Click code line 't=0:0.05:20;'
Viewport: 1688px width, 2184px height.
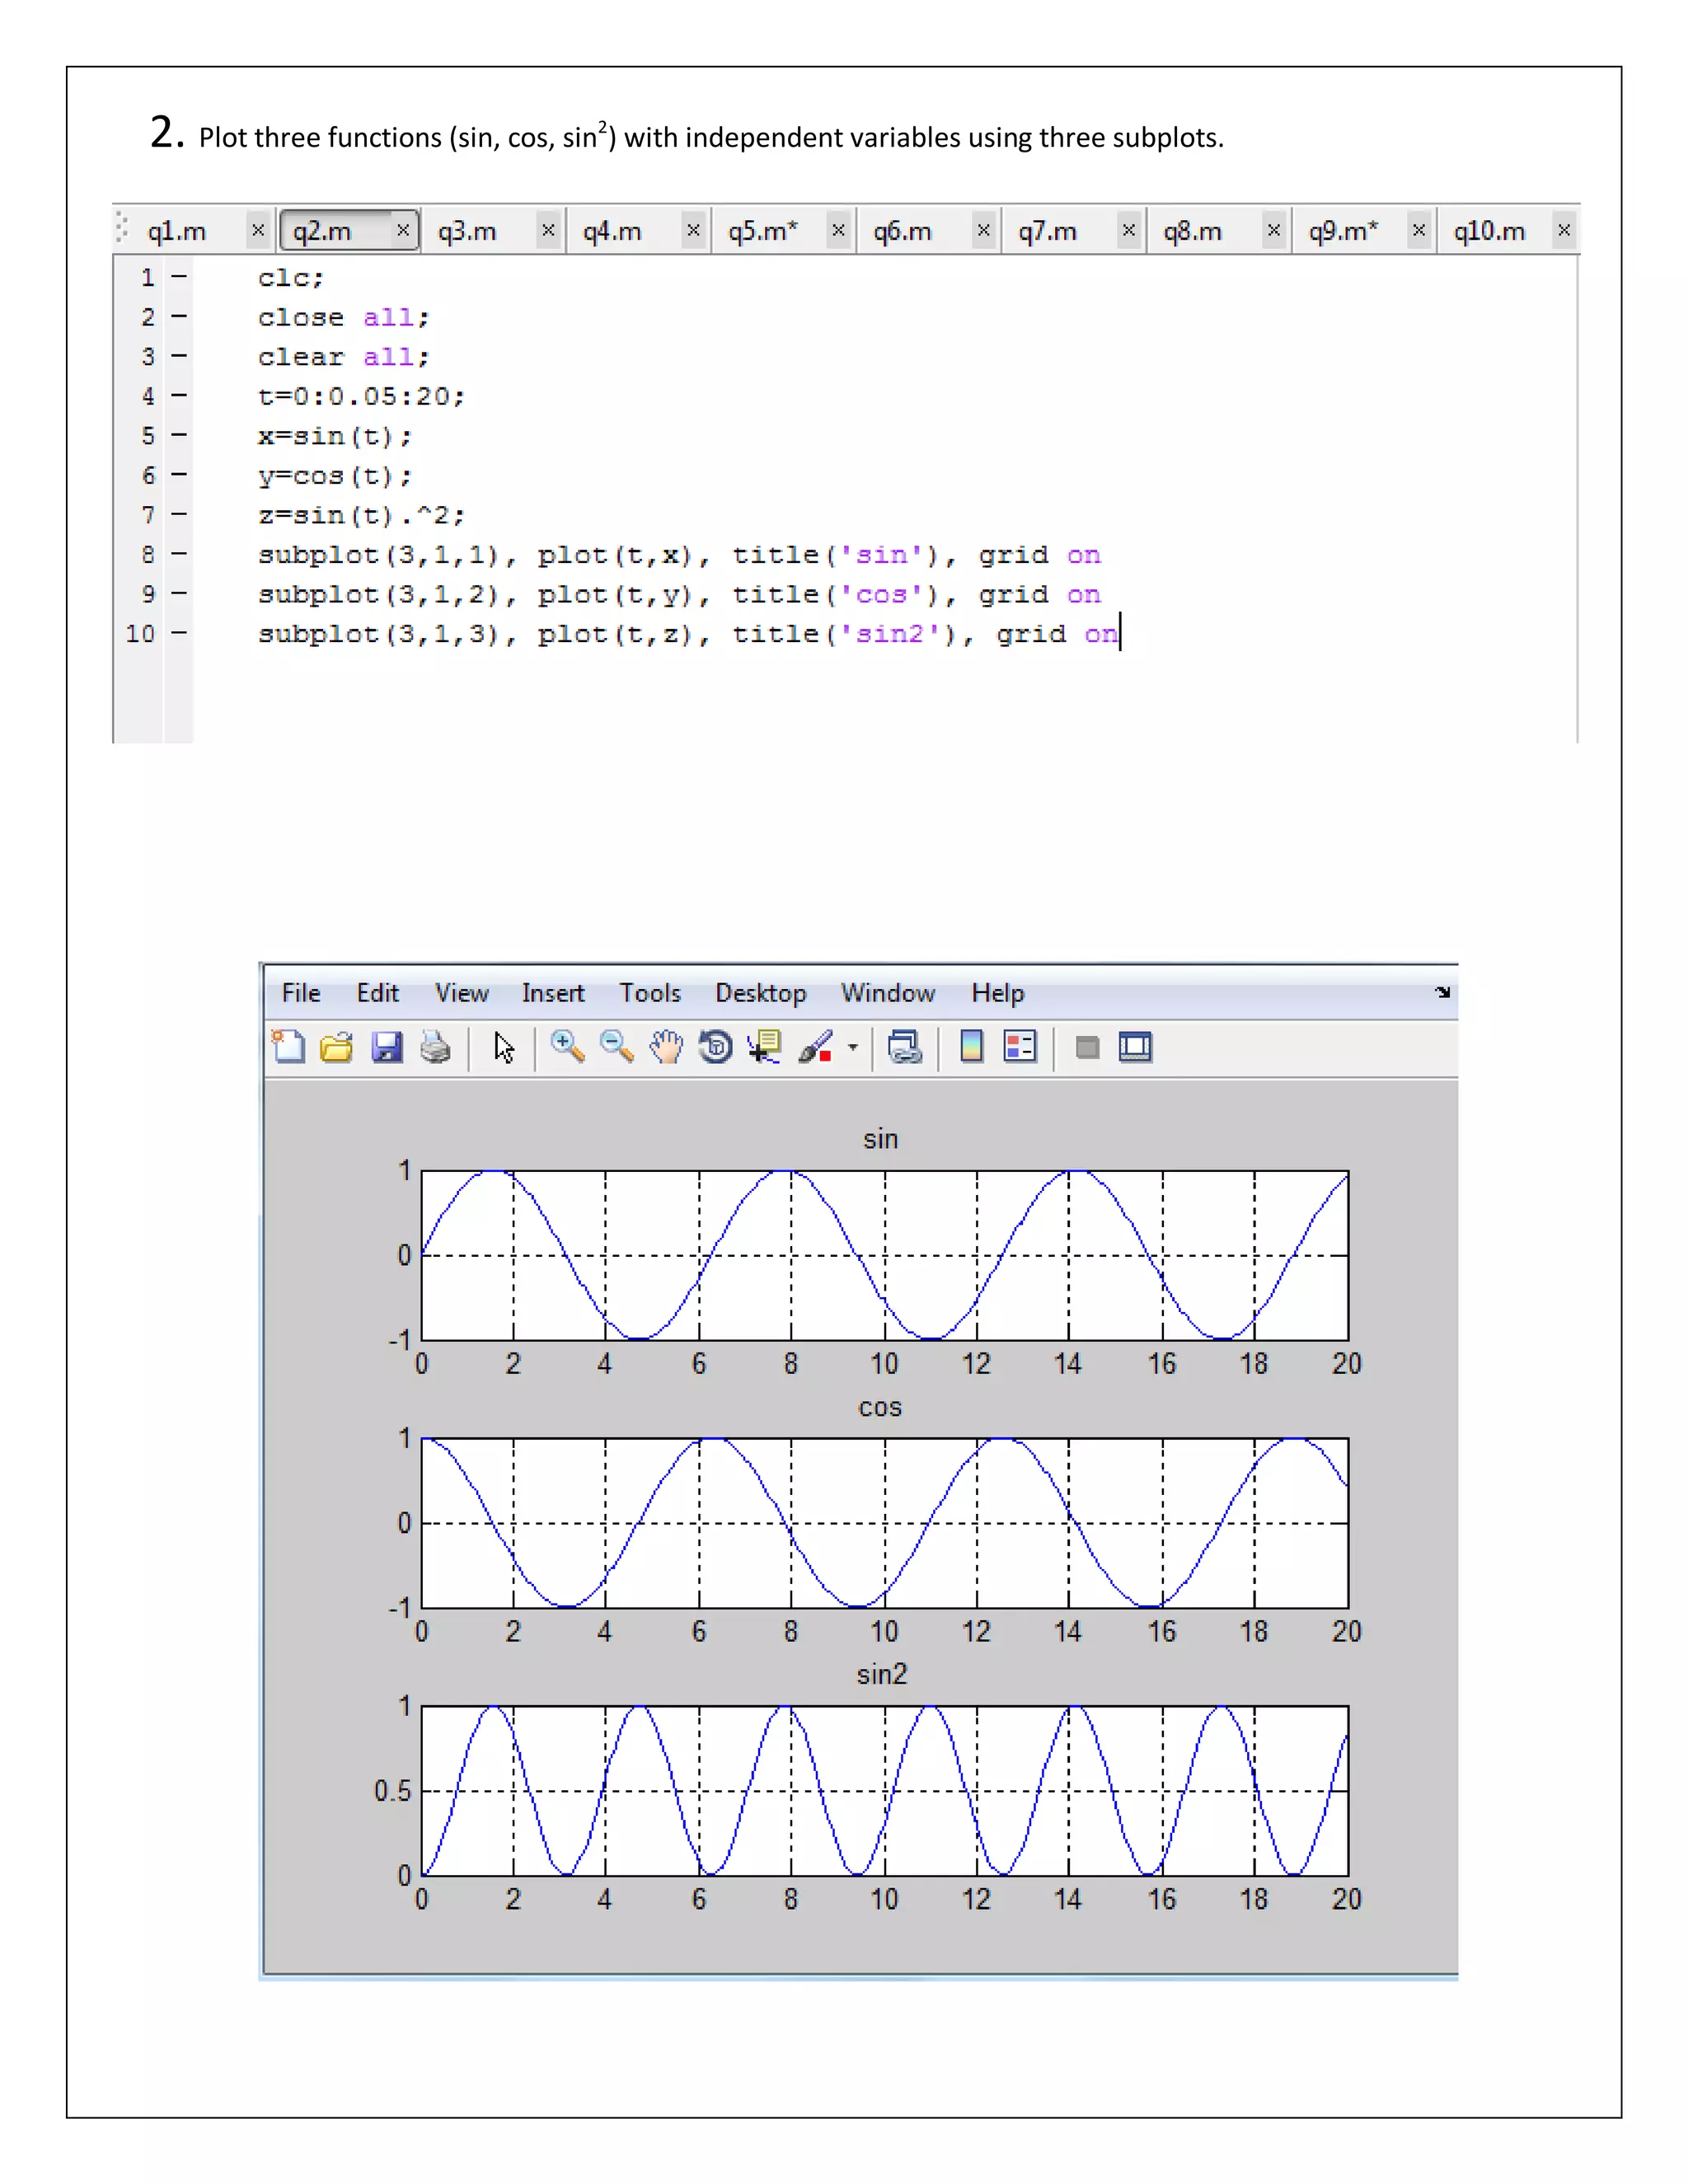(x=362, y=397)
